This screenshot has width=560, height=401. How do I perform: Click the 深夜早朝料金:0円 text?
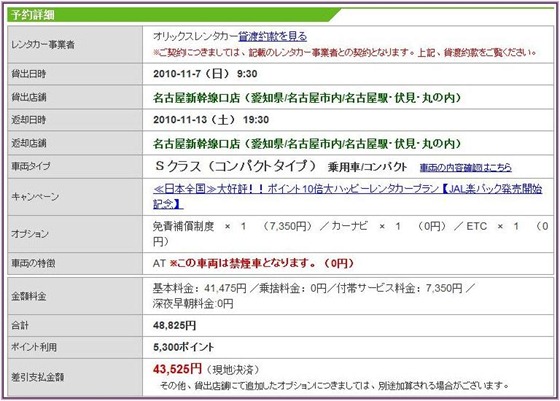193,304
